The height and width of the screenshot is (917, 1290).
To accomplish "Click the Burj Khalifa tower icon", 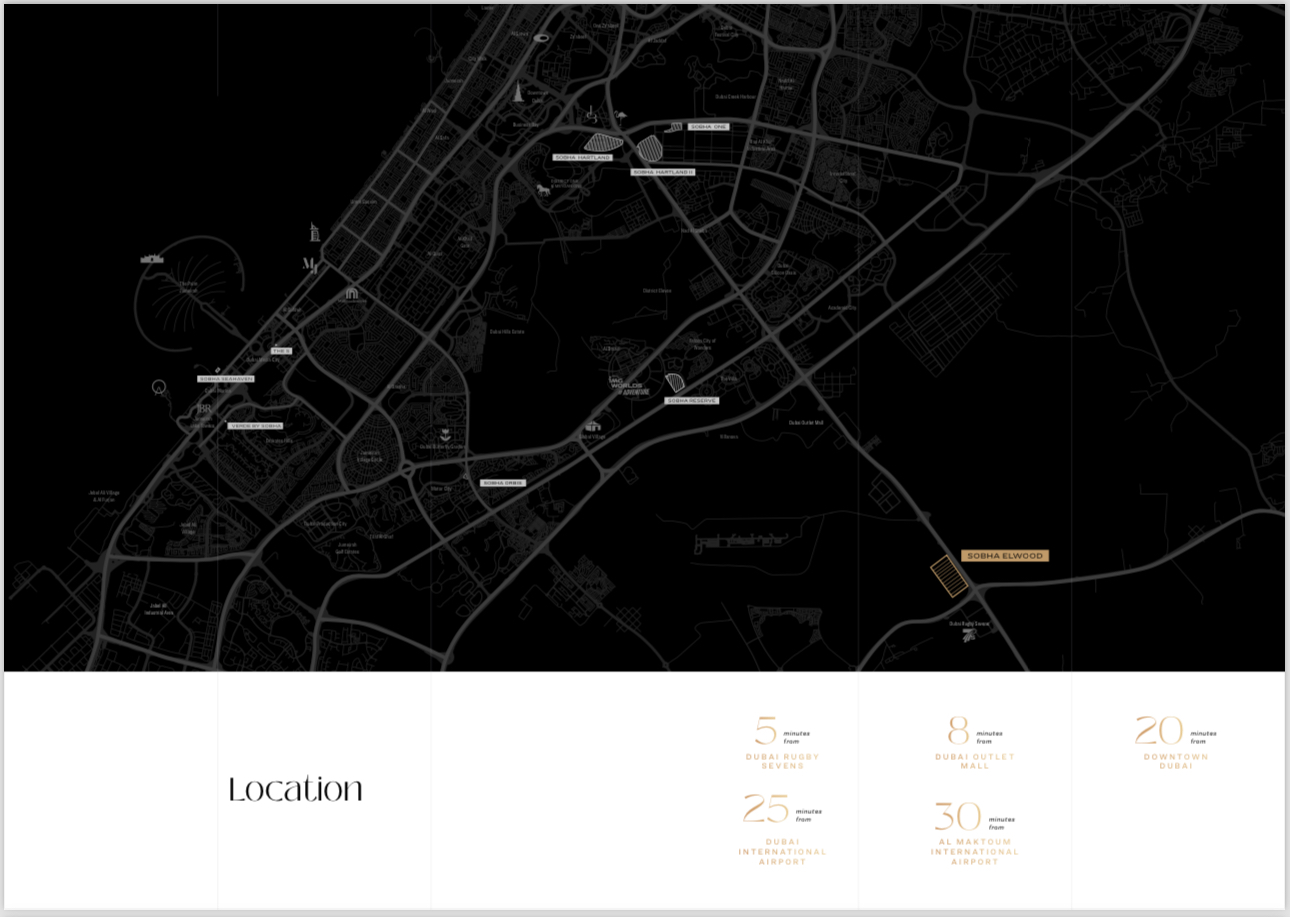I will point(518,92).
